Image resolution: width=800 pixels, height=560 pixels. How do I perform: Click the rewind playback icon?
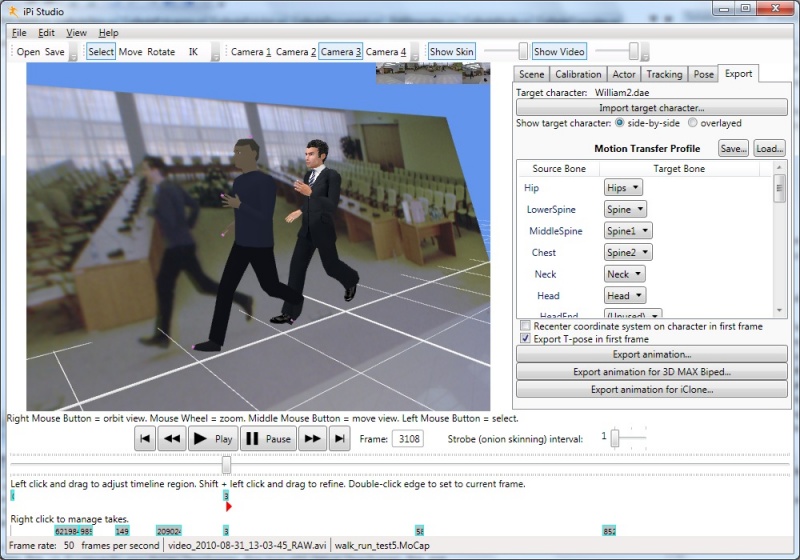pyautogui.click(x=172, y=439)
